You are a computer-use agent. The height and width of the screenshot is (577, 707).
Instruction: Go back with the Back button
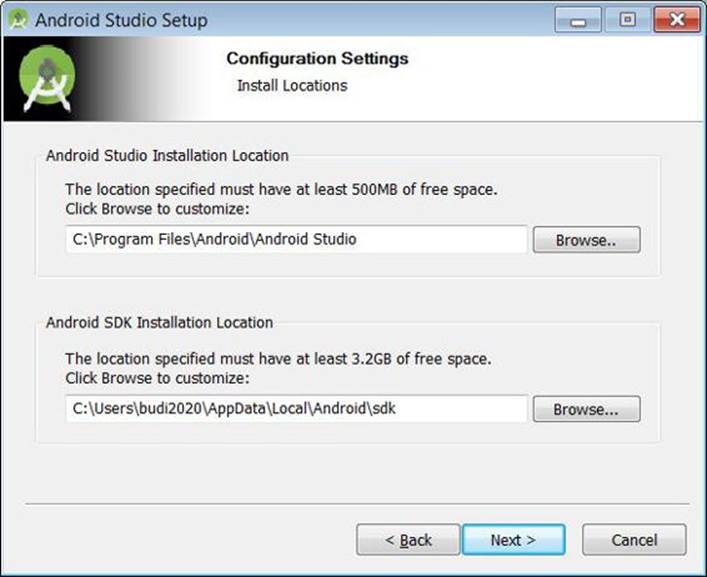[408, 540]
